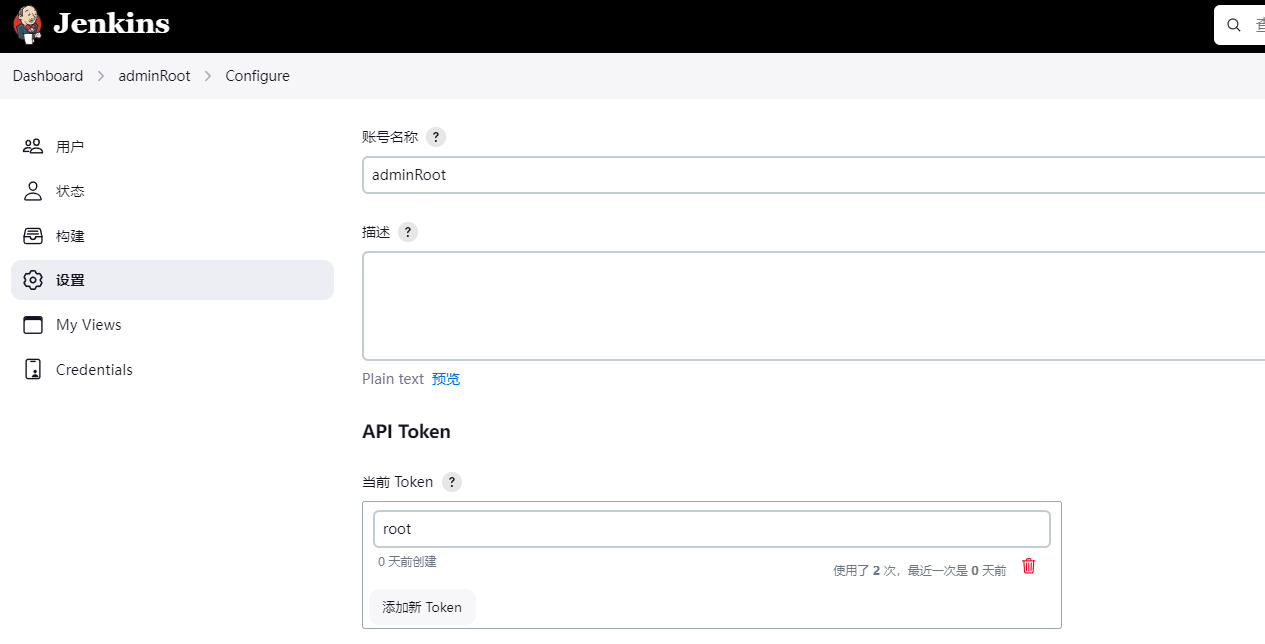1265x644 pixels.
Task: Open My Views via its window icon
Action: [x=33, y=324]
